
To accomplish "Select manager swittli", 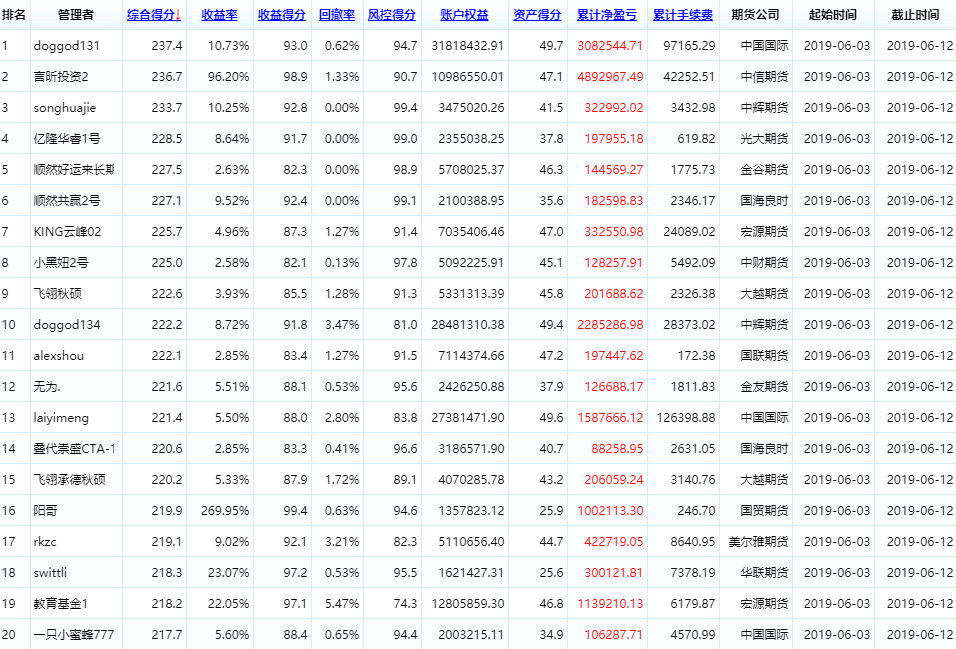I will pyautogui.click(x=50, y=573).
